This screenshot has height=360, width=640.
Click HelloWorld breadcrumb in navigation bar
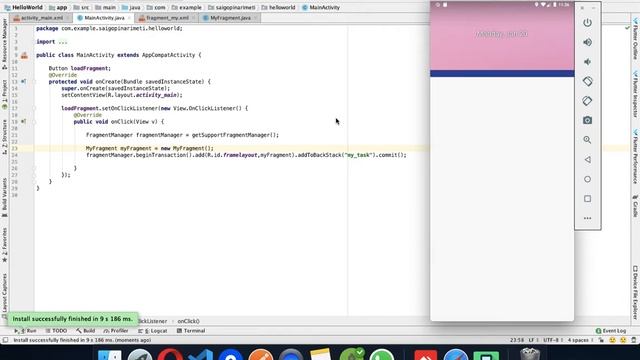coord(24,7)
